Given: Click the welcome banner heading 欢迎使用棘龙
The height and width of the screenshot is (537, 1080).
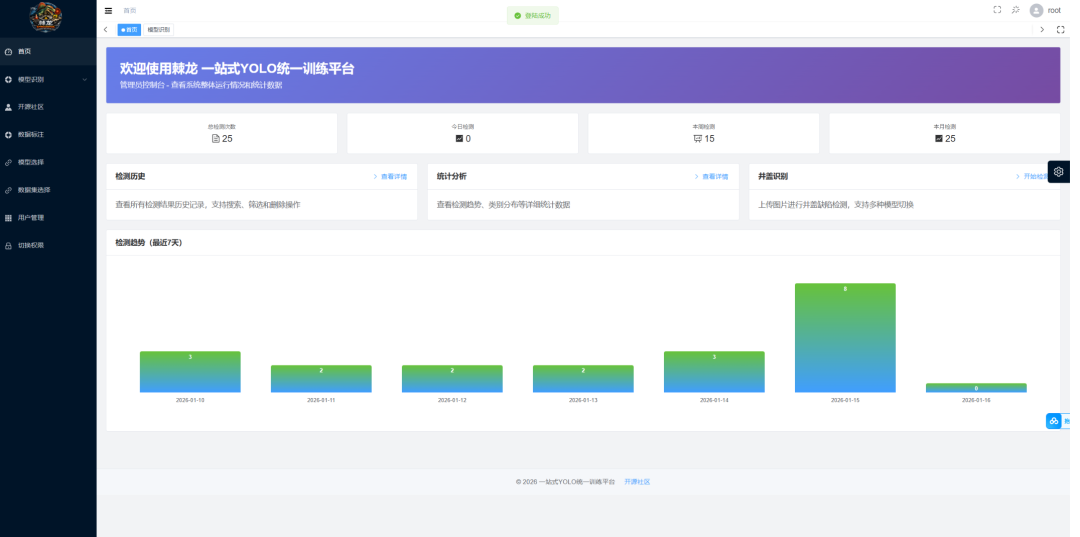Looking at the screenshot, I should 238,69.
